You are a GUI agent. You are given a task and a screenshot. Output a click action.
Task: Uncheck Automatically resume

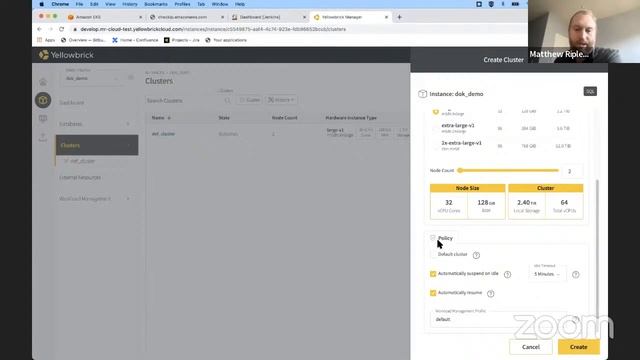(433, 293)
